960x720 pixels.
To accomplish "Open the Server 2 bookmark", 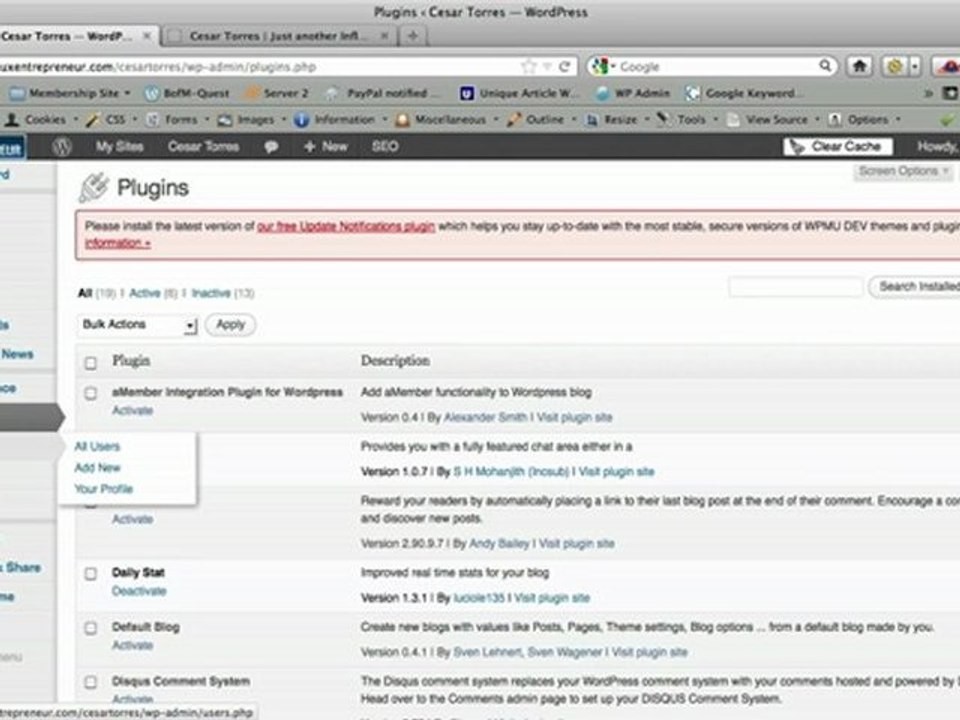I will coord(276,93).
